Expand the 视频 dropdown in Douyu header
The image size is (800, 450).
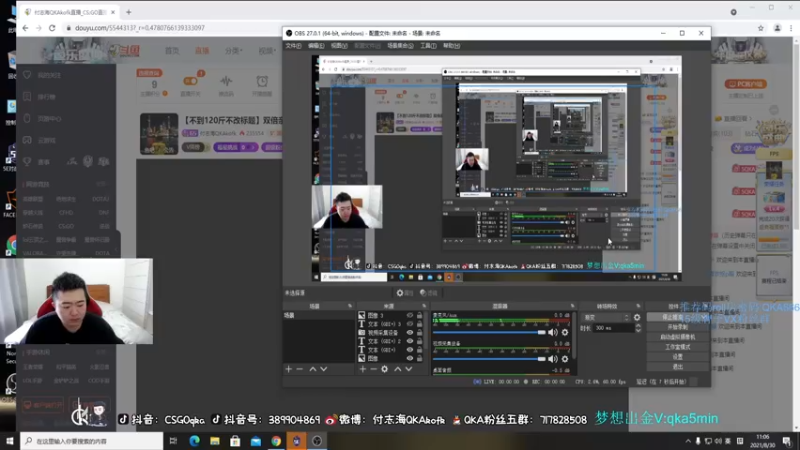tap(266, 51)
